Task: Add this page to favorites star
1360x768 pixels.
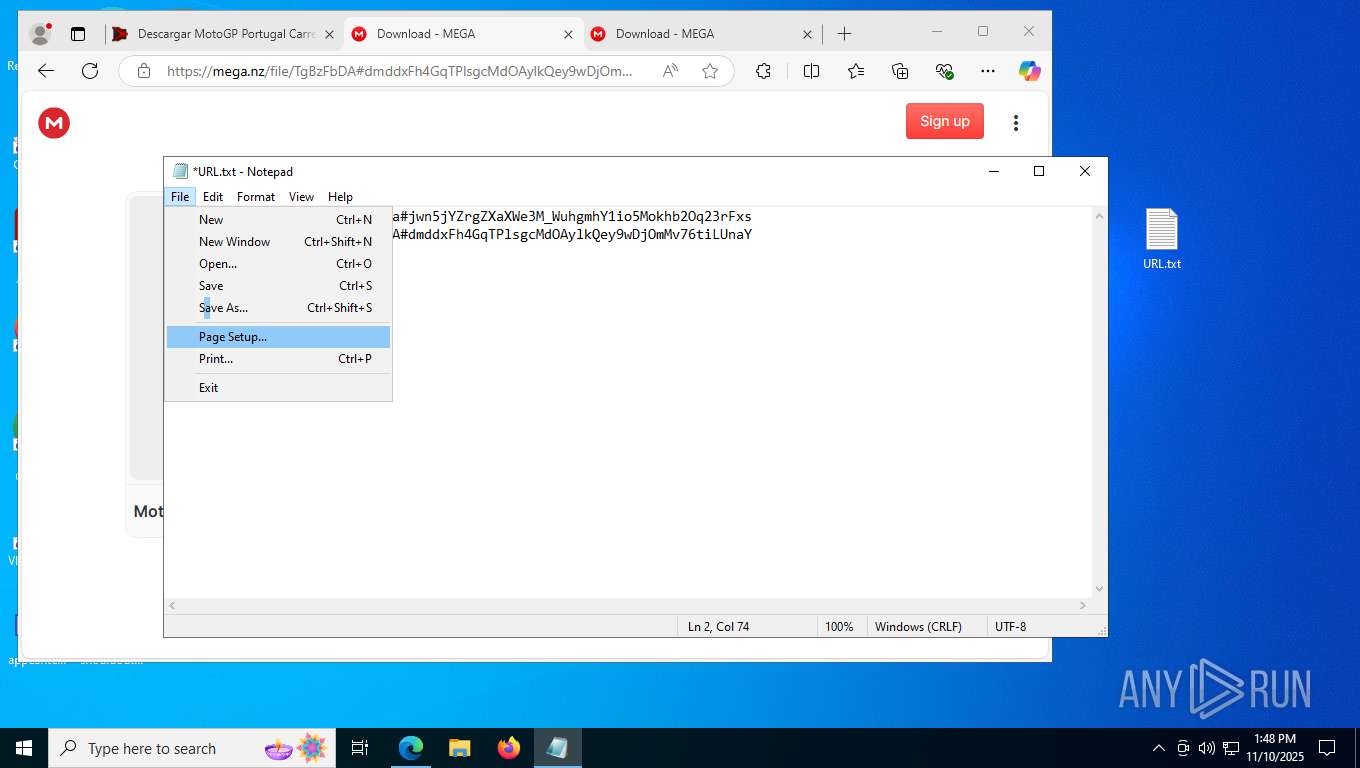Action: click(x=710, y=71)
